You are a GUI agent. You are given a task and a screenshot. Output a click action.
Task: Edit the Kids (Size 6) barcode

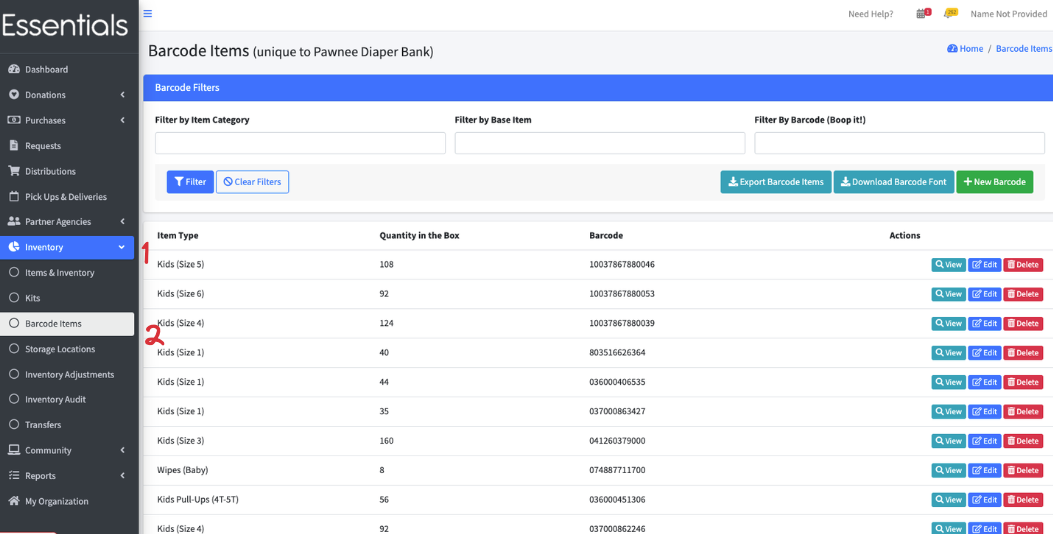tap(985, 294)
